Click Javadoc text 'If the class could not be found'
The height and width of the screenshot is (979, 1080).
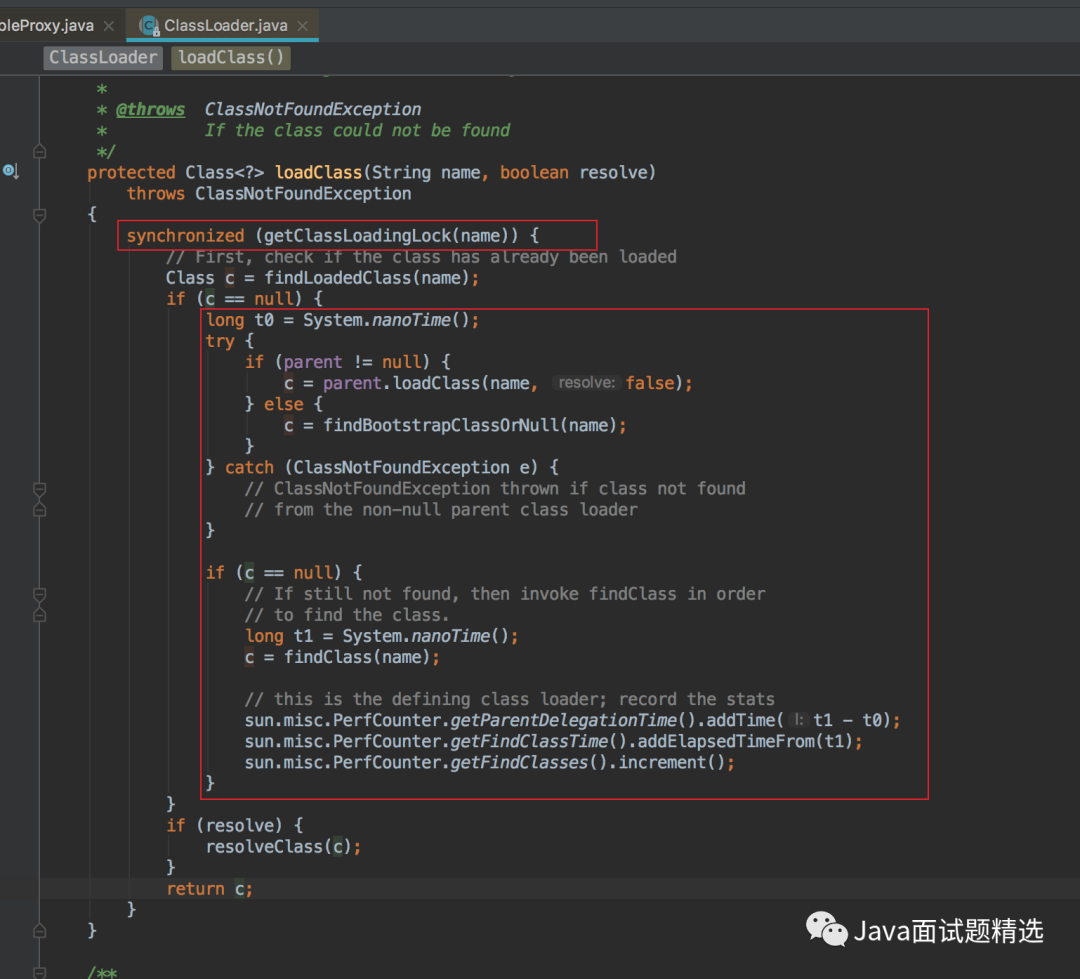(357, 130)
